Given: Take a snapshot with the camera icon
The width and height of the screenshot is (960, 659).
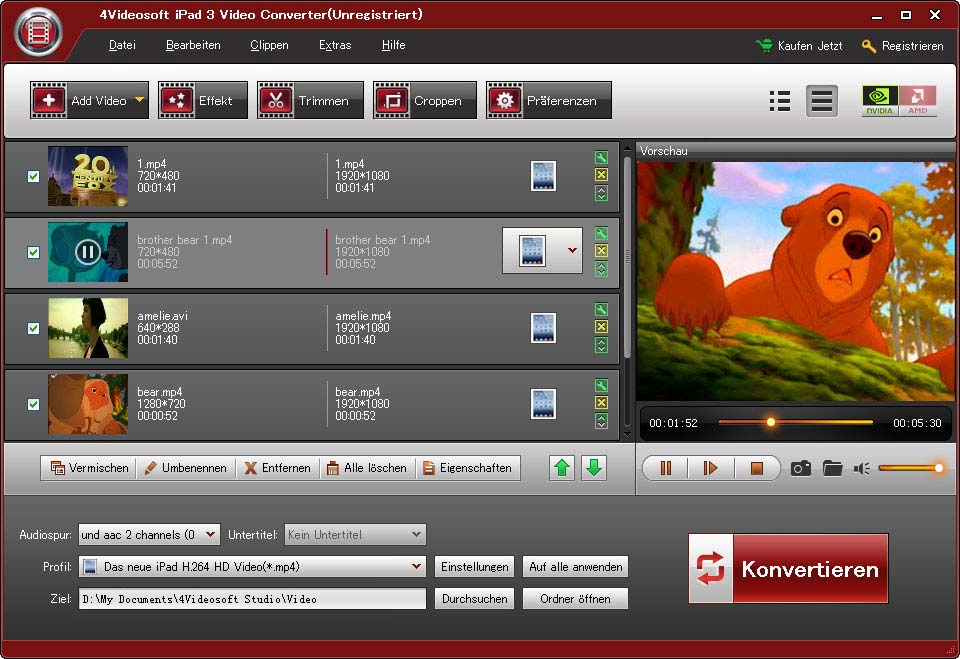Looking at the screenshot, I should [x=800, y=468].
